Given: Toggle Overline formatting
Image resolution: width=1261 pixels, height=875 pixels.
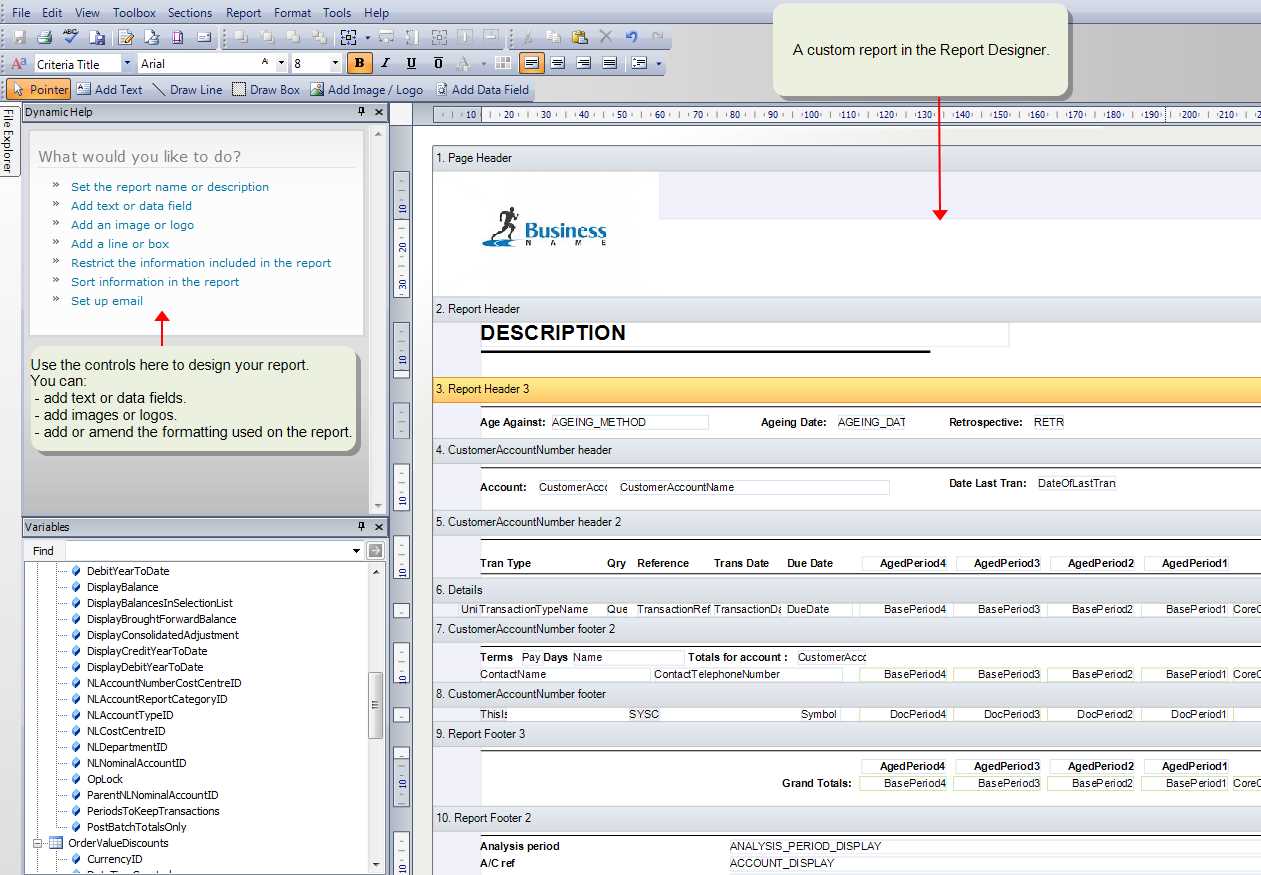Looking at the screenshot, I should 438,63.
